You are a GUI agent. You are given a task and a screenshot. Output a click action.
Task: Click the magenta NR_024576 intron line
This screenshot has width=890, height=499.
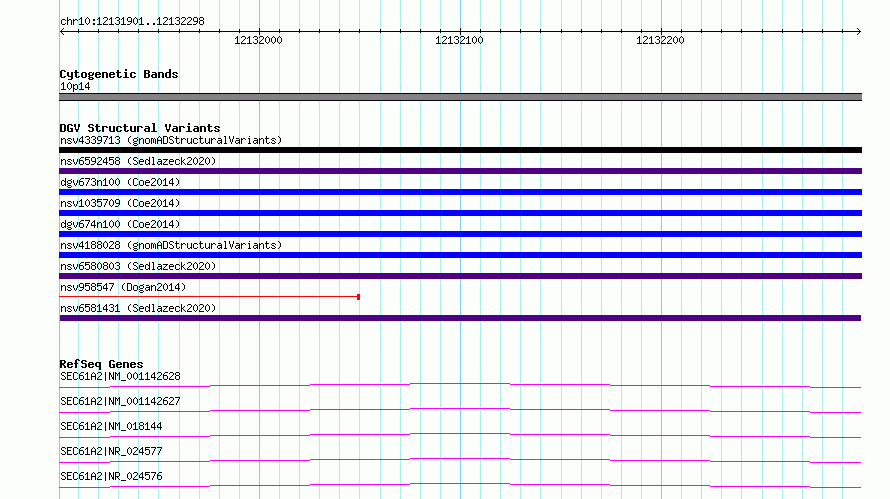(x=460, y=485)
